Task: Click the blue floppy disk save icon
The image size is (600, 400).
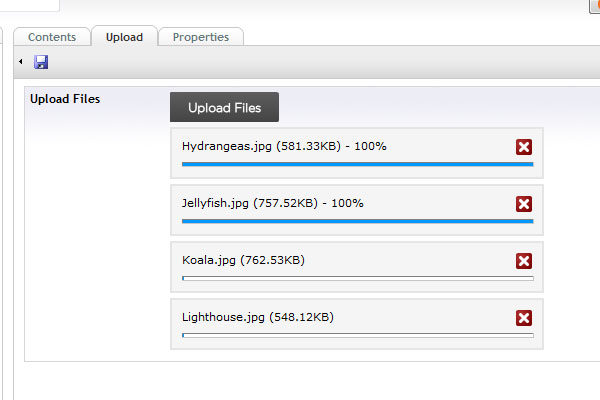Action: tap(41, 62)
